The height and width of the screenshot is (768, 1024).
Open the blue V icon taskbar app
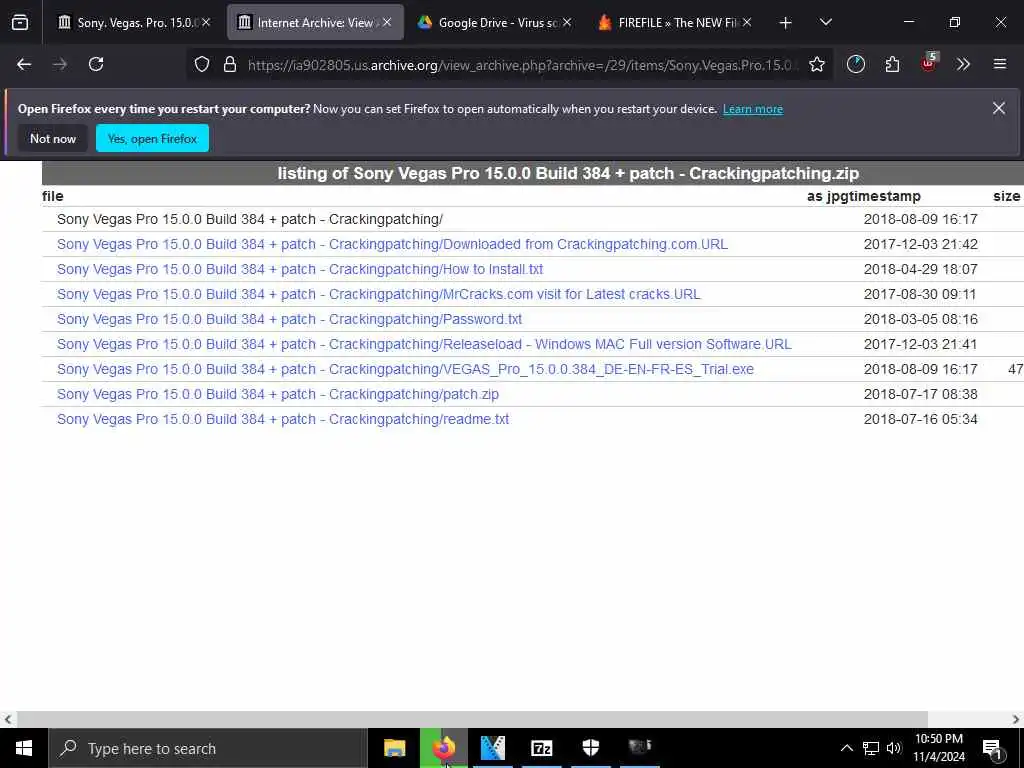(492, 748)
